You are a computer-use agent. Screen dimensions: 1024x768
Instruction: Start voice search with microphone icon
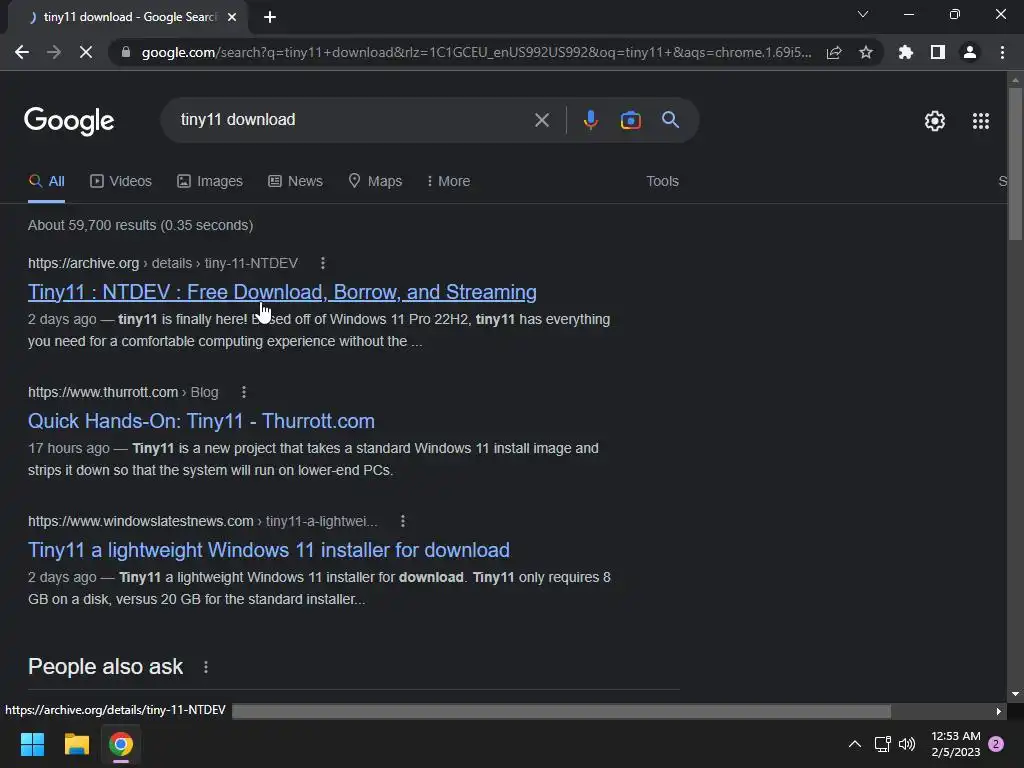[590, 120]
